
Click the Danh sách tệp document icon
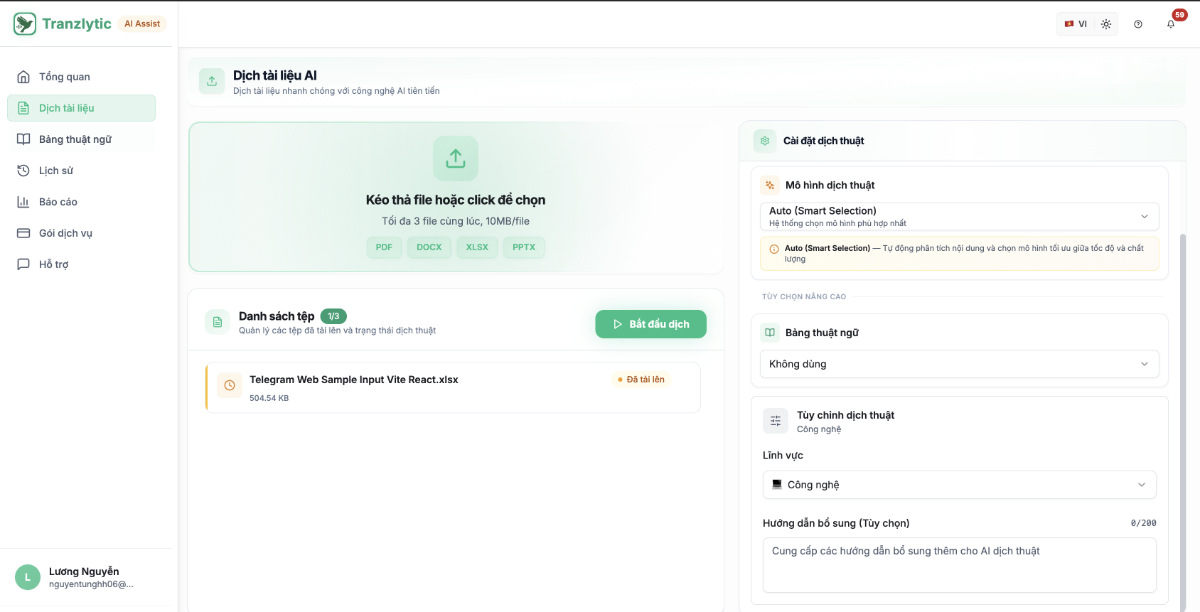pyautogui.click(x=217, y=322)
